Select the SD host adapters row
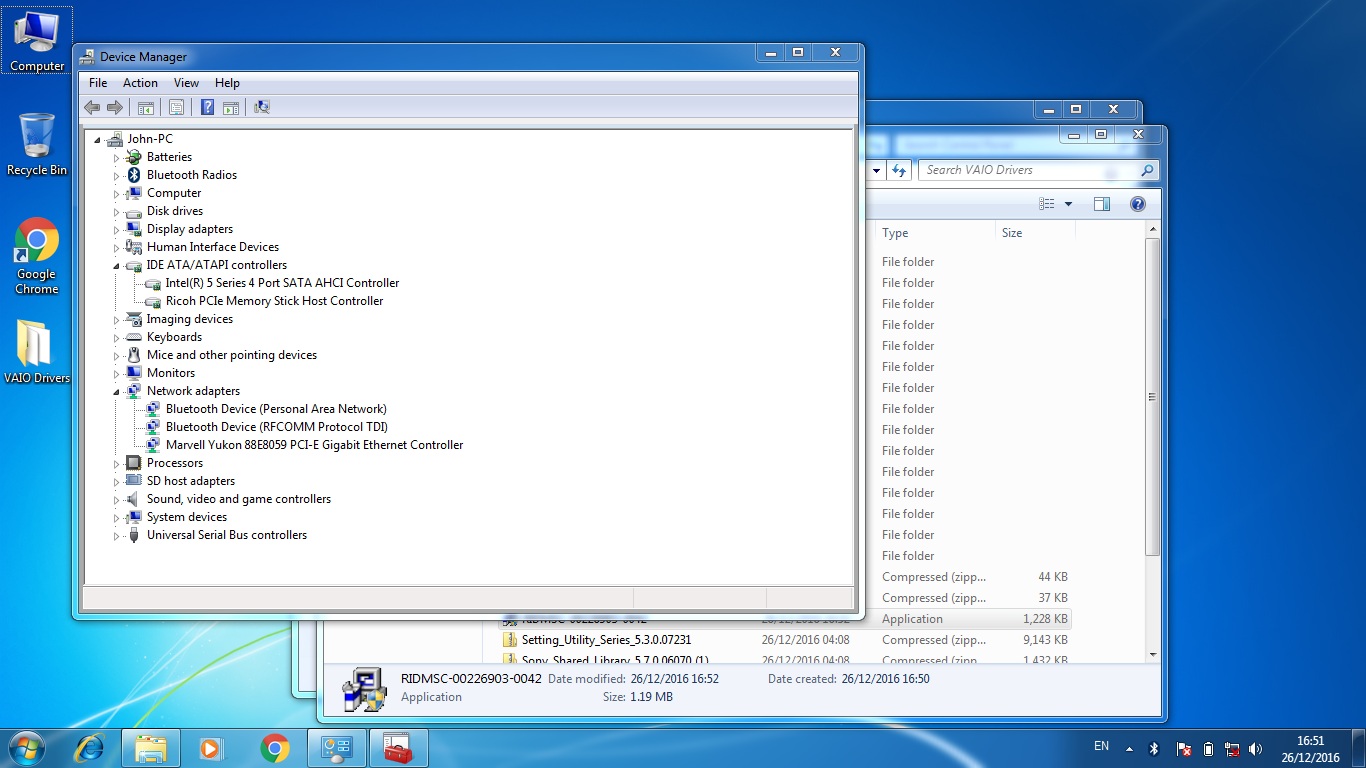 pyautogui.click(x=191, y=481)
